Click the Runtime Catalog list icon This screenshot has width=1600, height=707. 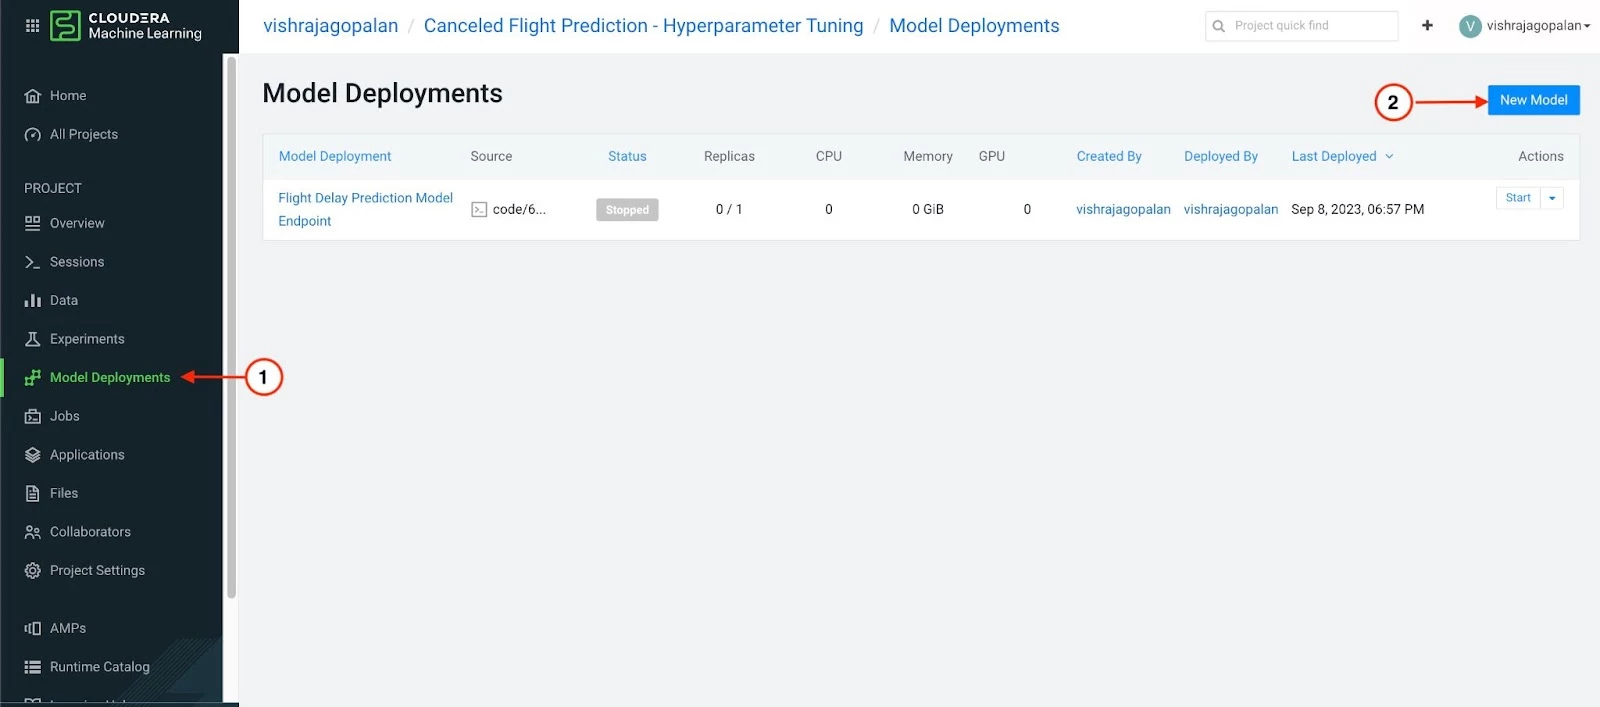point(33,667)
